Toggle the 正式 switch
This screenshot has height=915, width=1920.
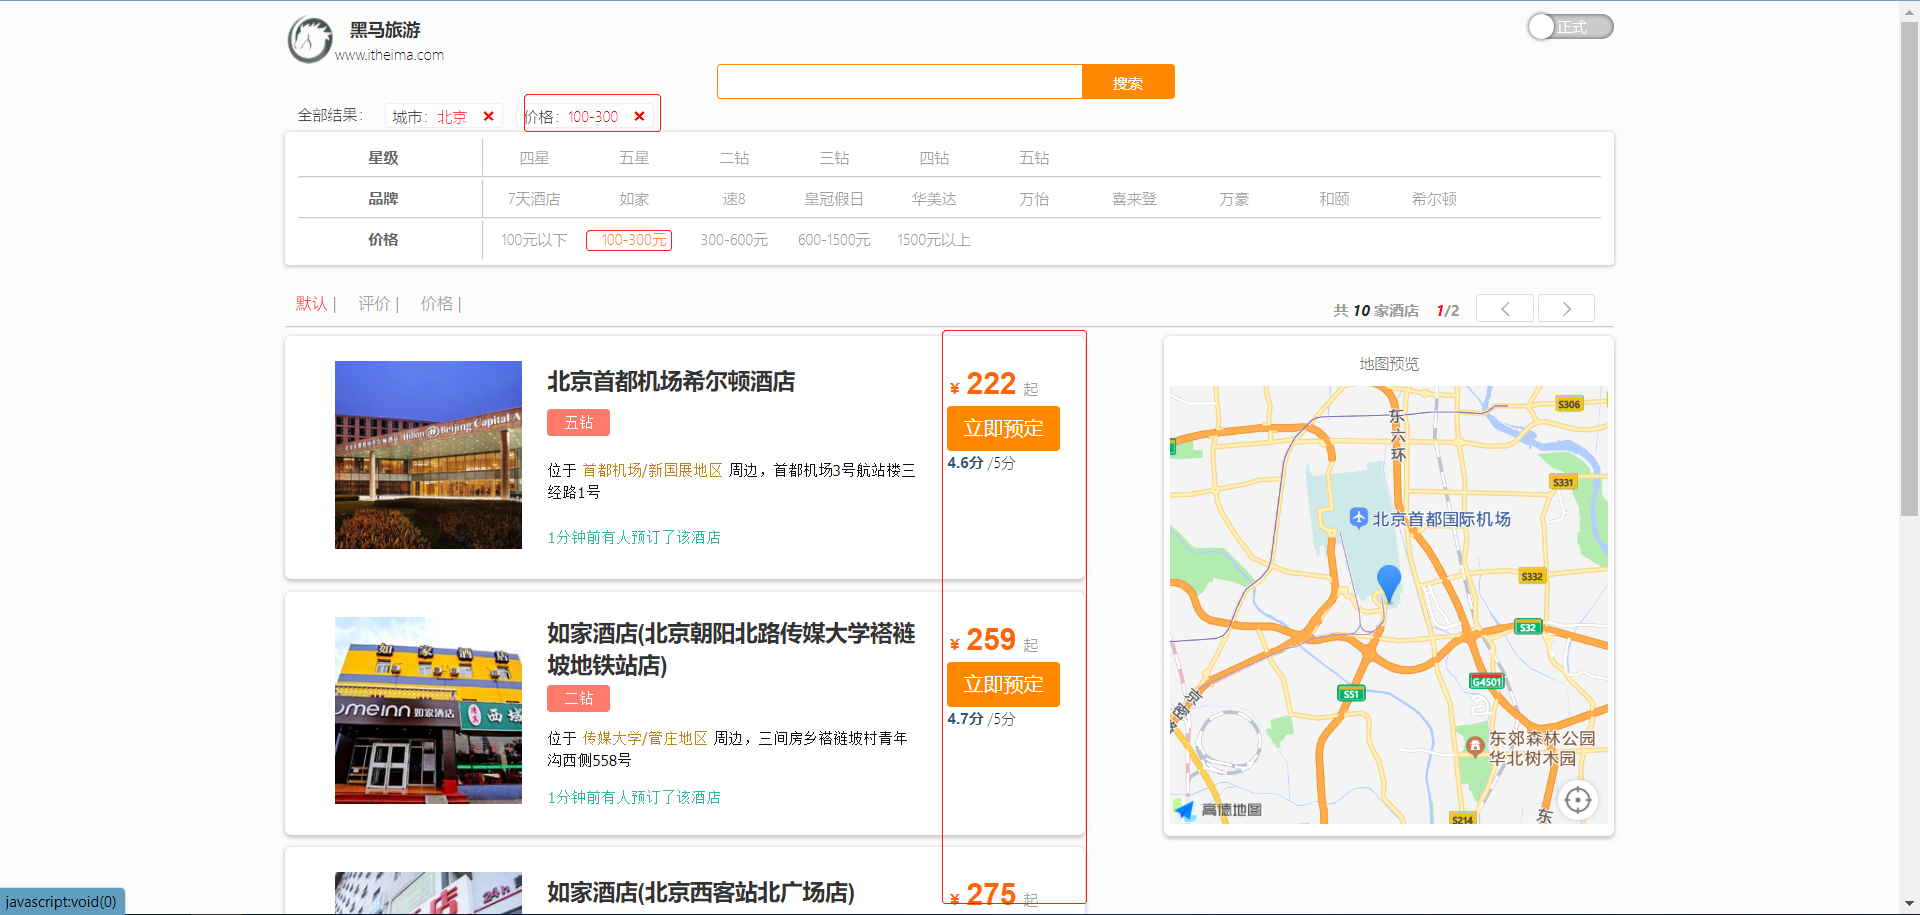tap(1570, 27)
